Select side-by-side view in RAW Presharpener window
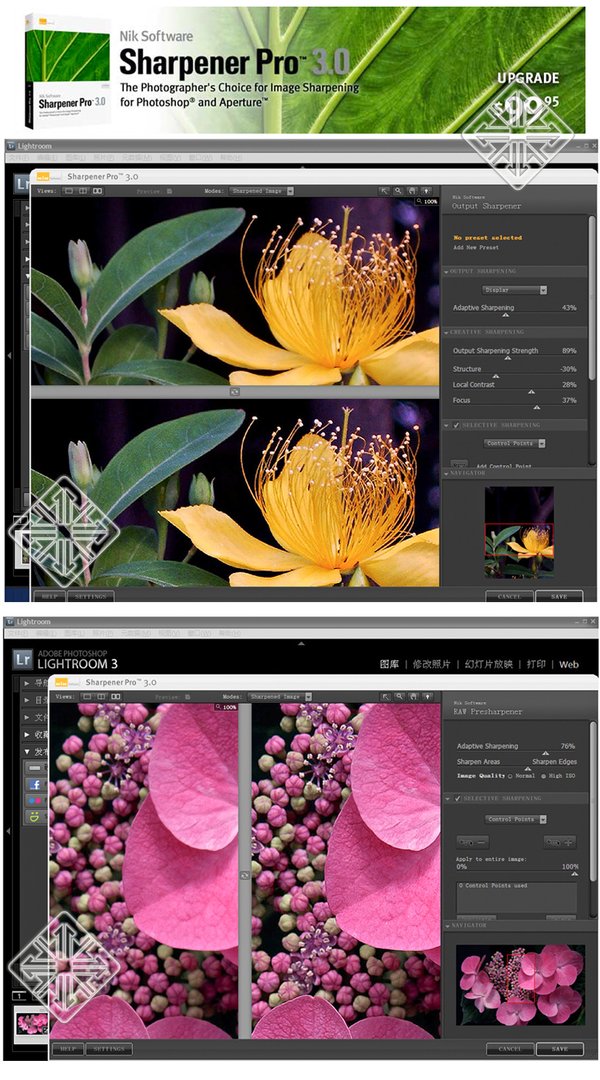 [116, 696]
